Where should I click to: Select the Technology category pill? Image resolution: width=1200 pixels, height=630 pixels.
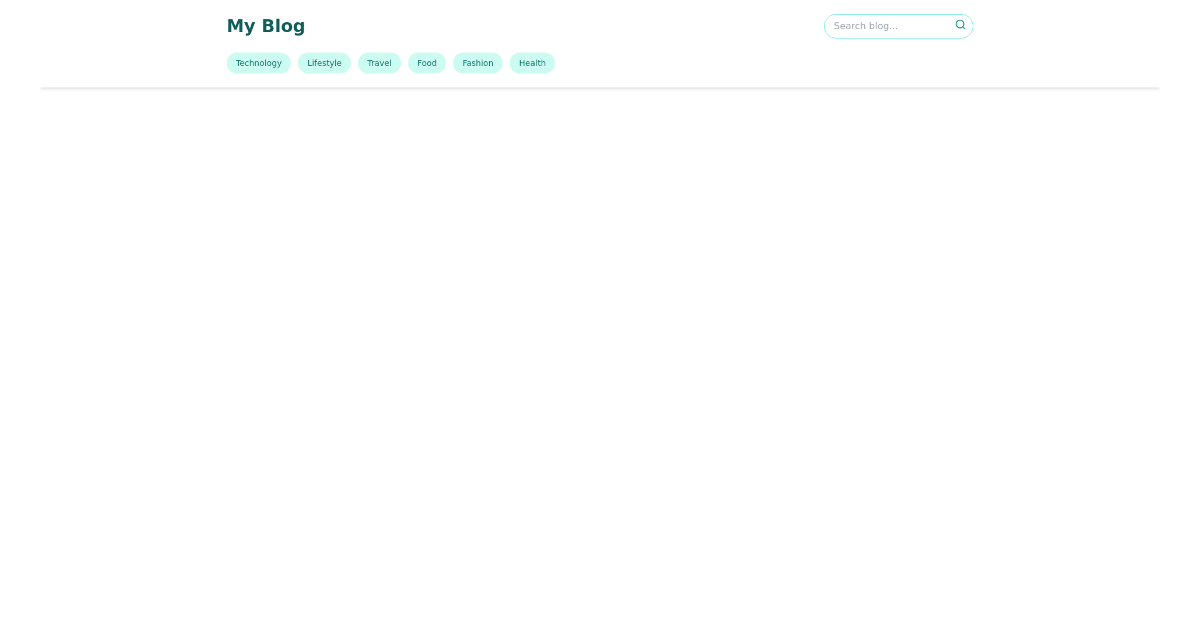point(258,63)
